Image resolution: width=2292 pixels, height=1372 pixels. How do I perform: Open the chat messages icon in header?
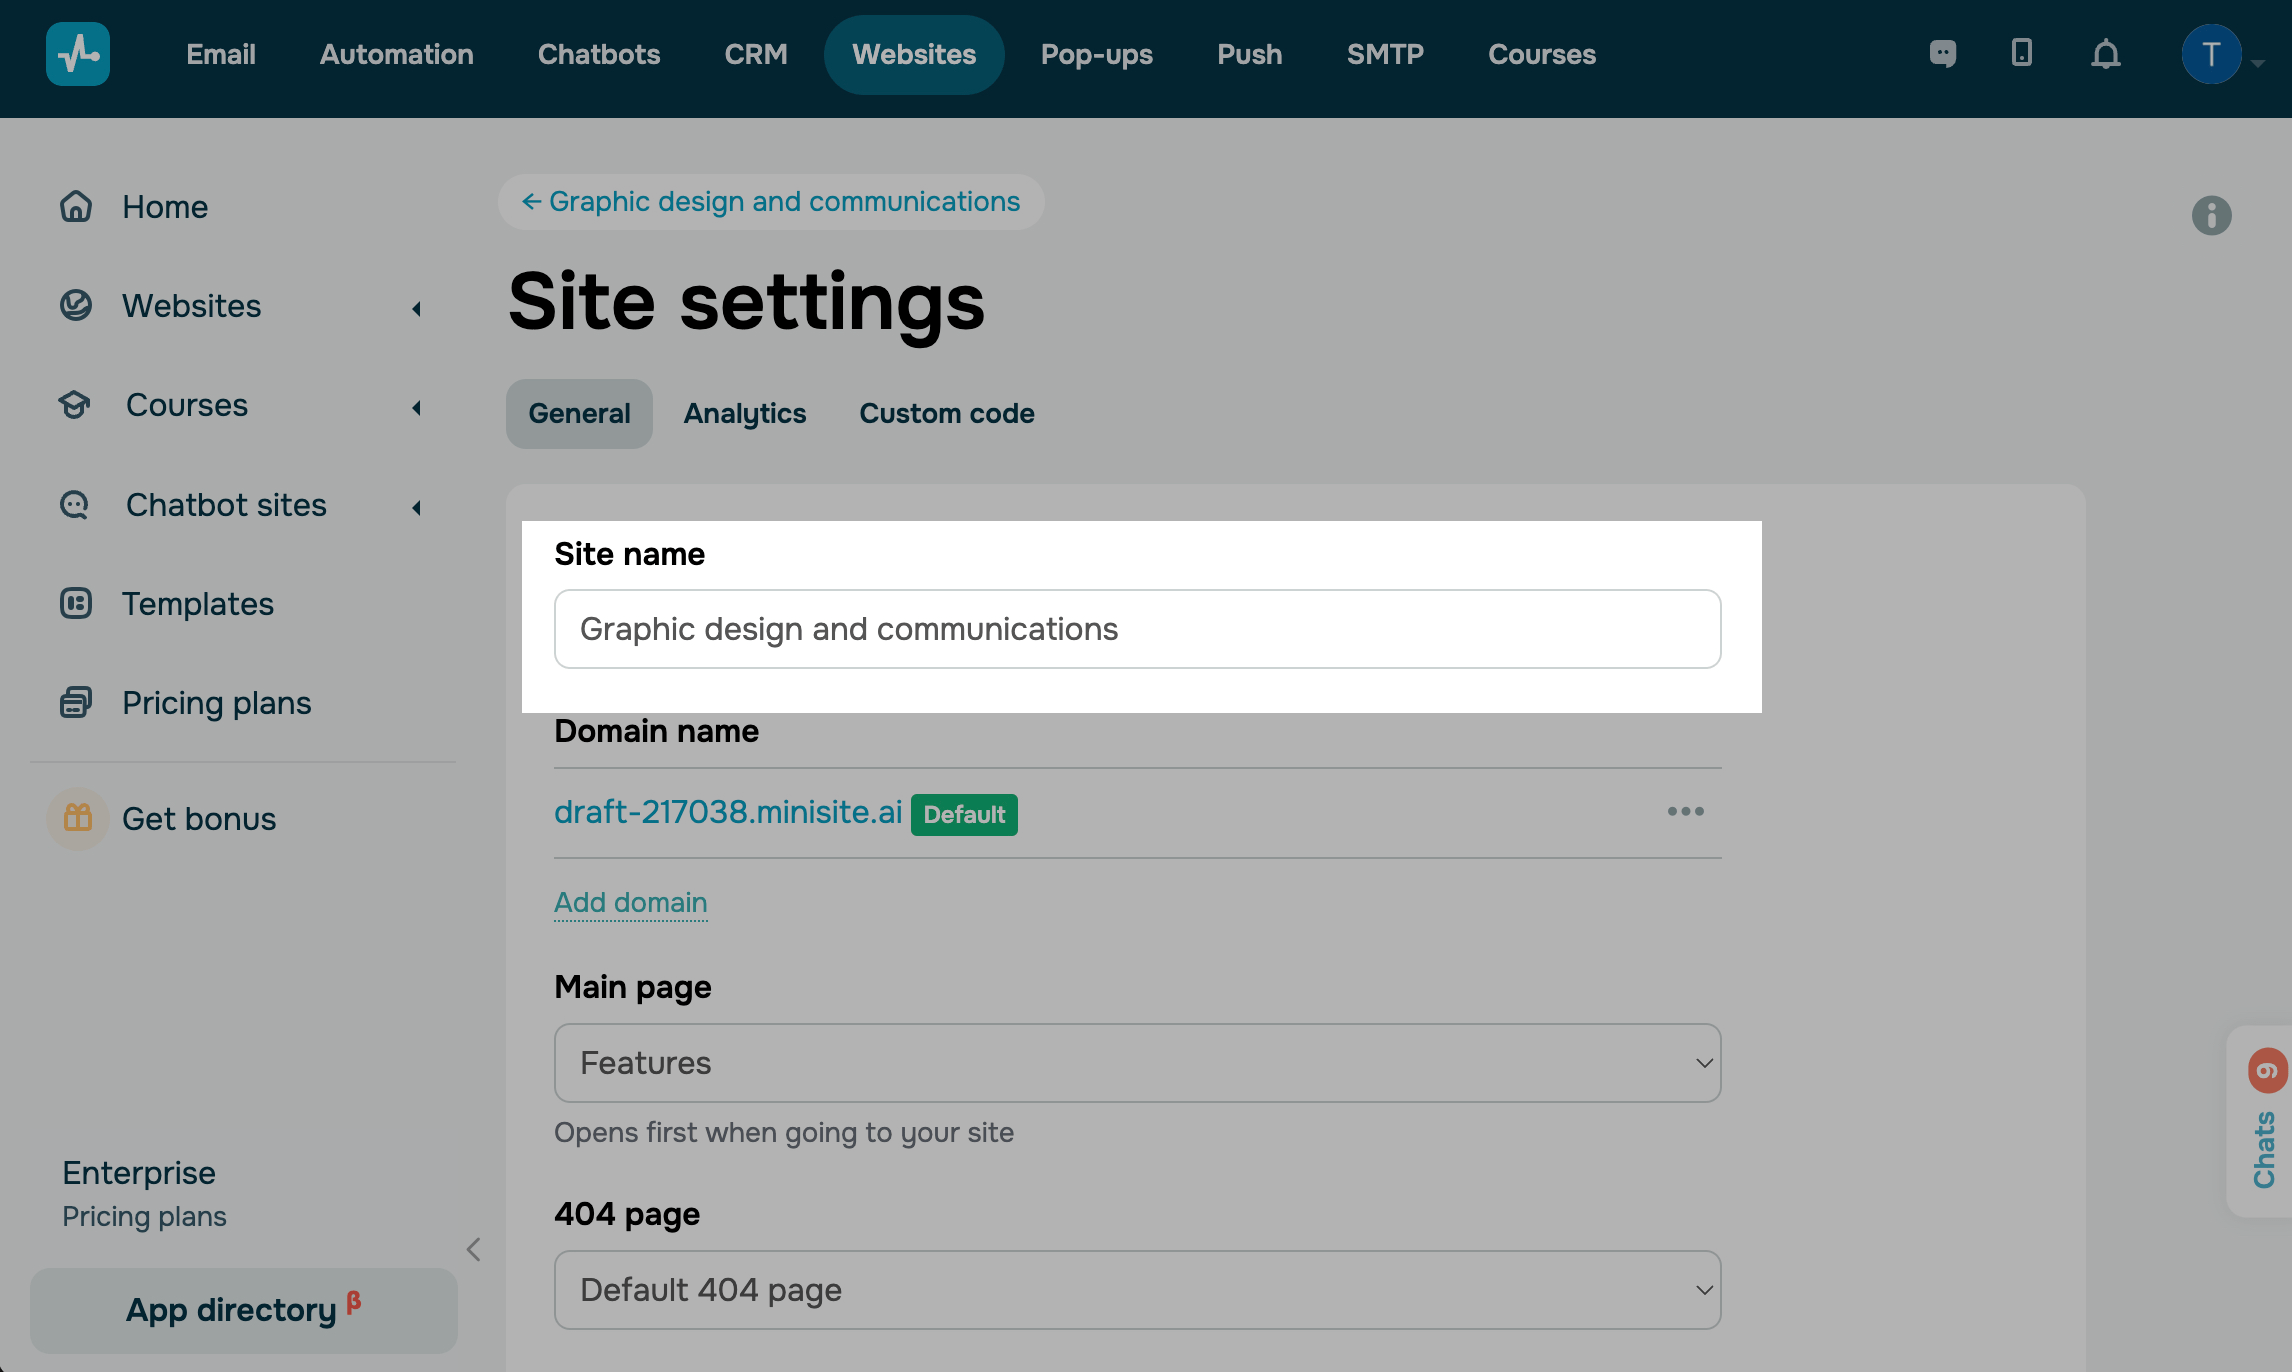[x=1942, y=53]
